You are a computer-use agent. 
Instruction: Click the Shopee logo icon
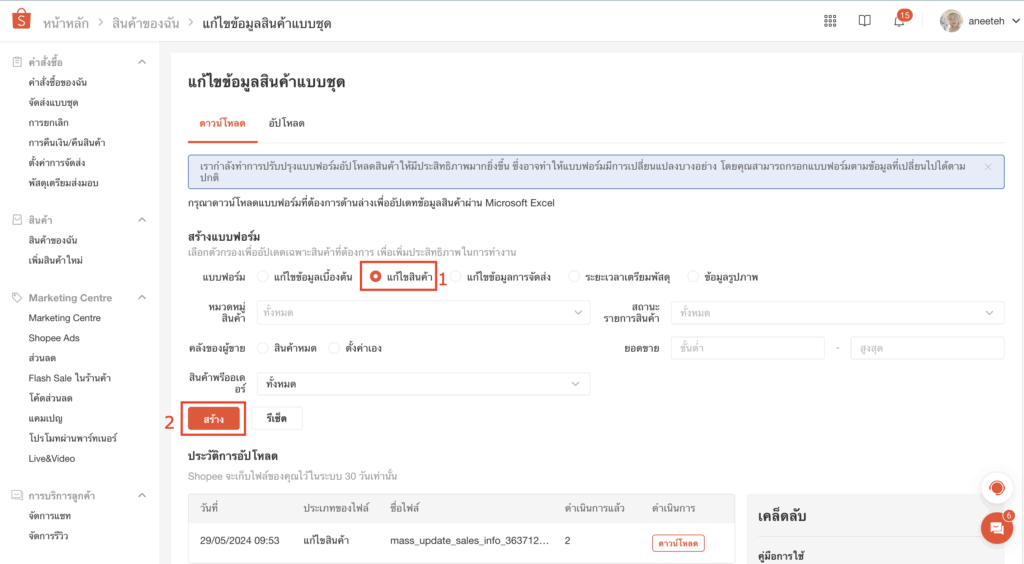click(21, 19)
